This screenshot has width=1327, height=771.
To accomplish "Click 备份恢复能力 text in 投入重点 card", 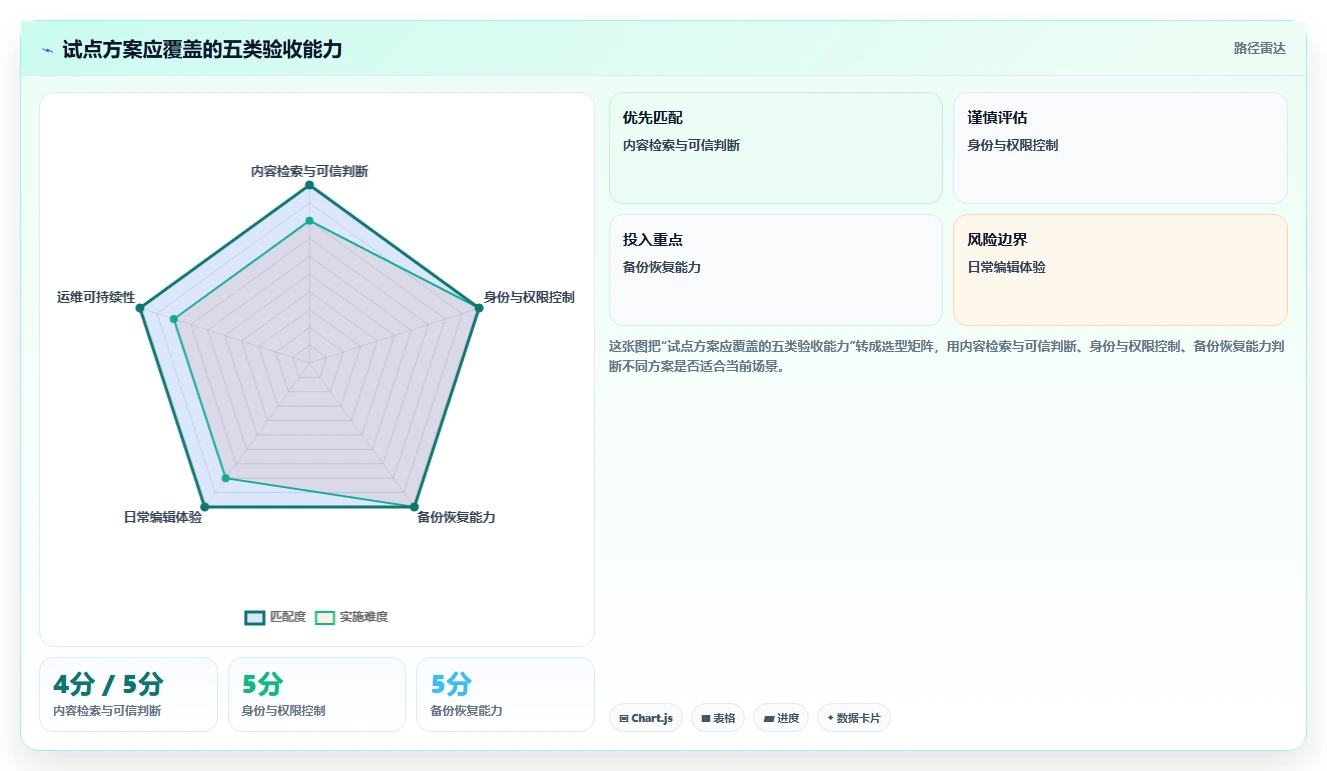I will 662,267.
